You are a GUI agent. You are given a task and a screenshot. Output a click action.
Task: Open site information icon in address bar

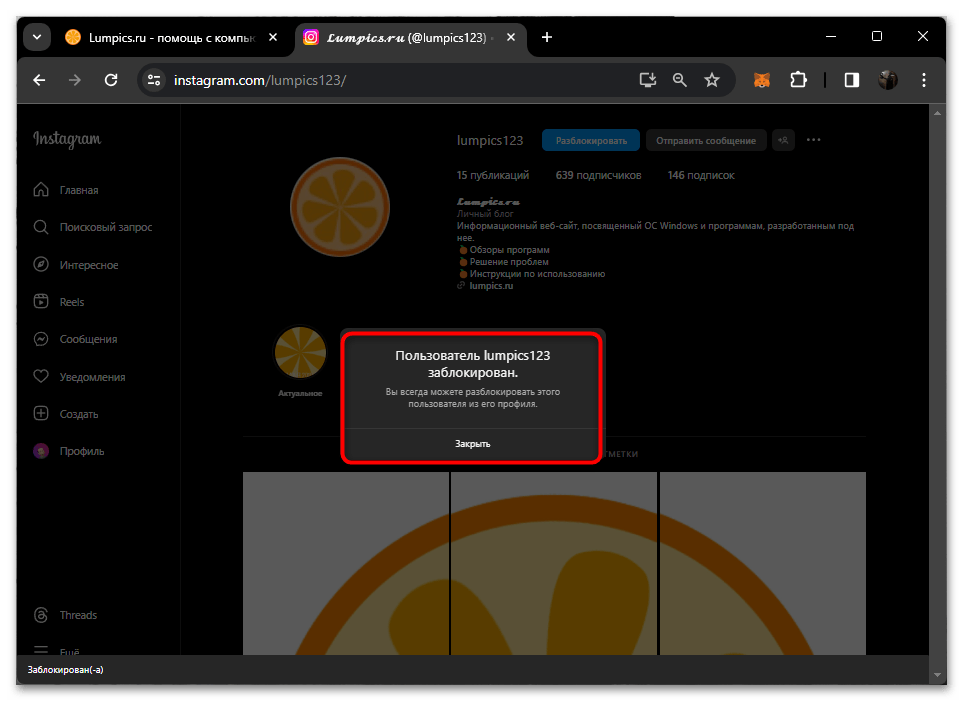154,80
